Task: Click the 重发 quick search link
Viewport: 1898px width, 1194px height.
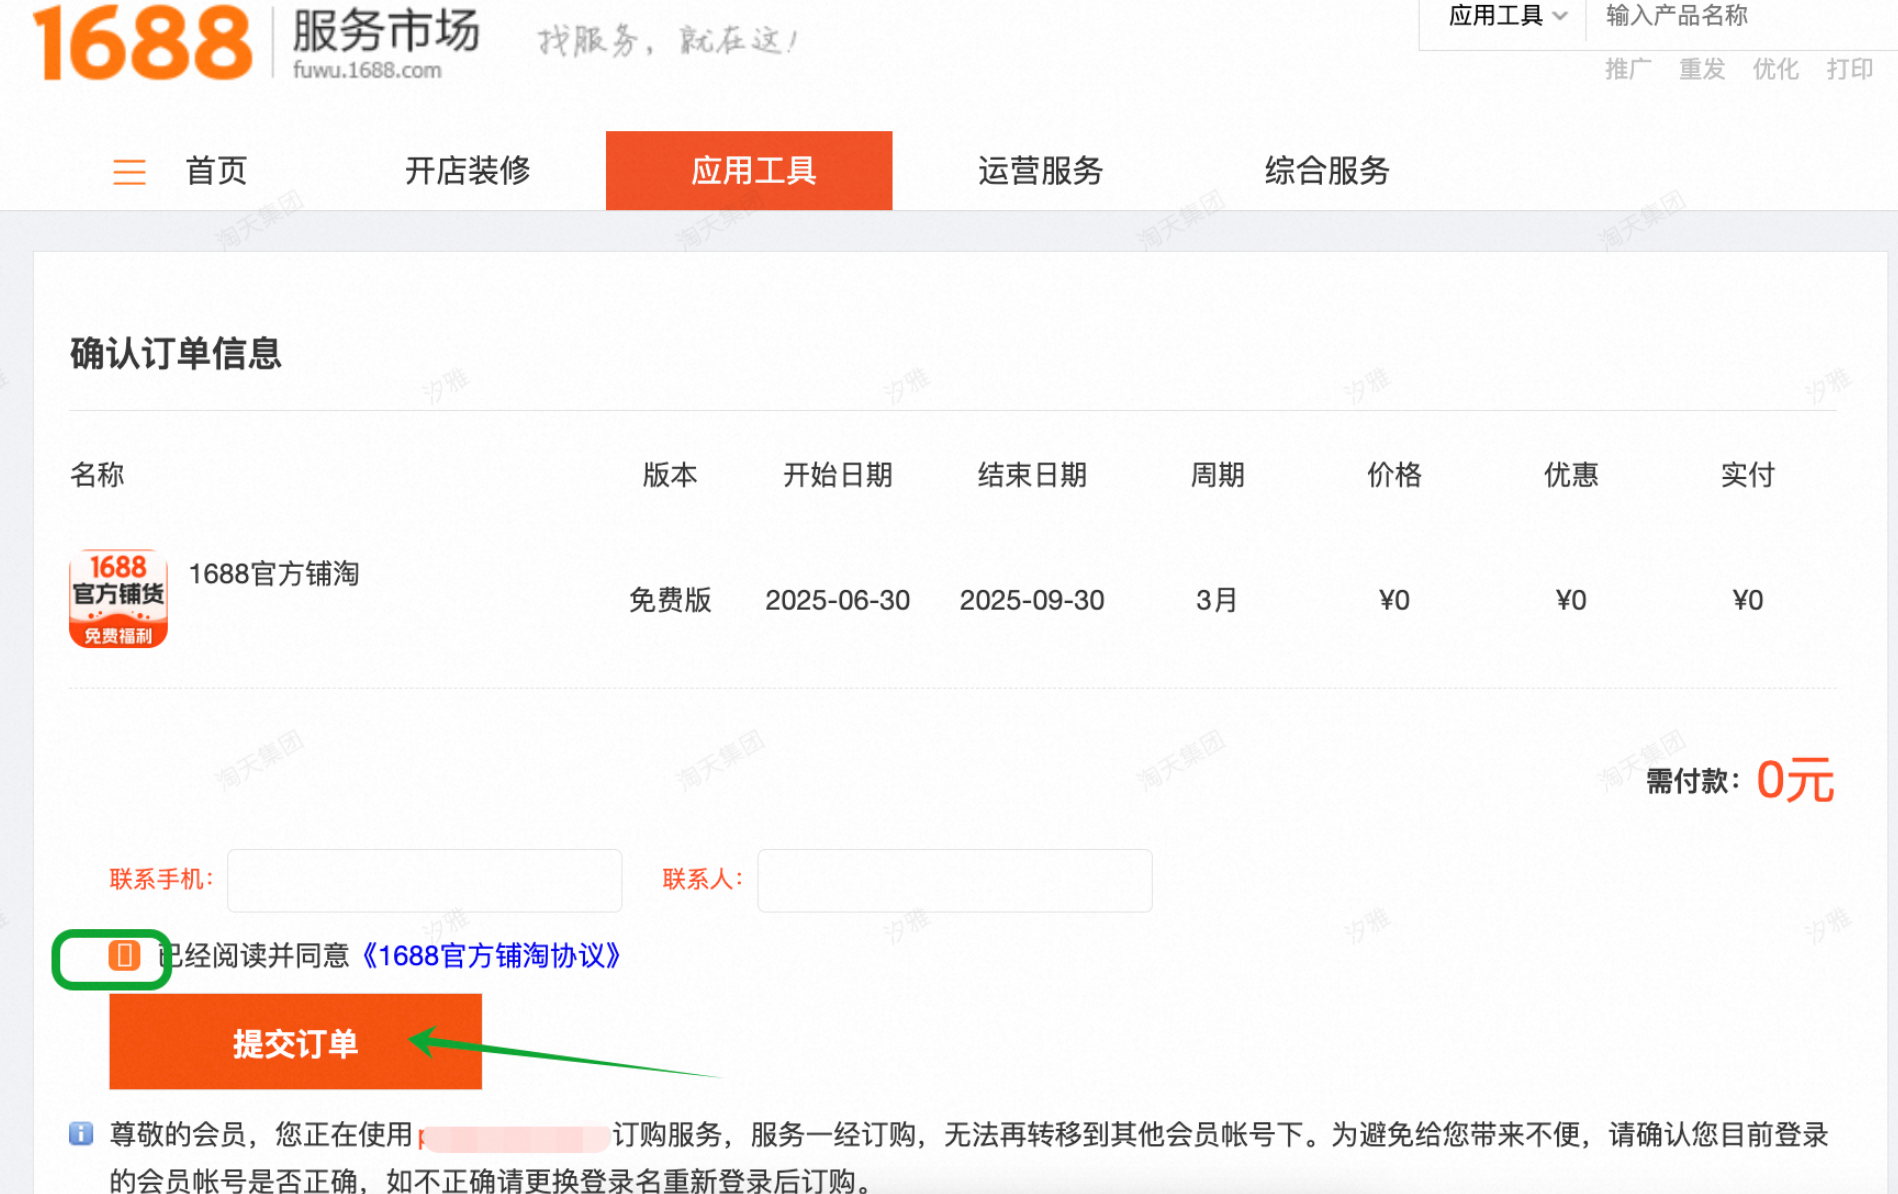Action: tap(1702, 69)
